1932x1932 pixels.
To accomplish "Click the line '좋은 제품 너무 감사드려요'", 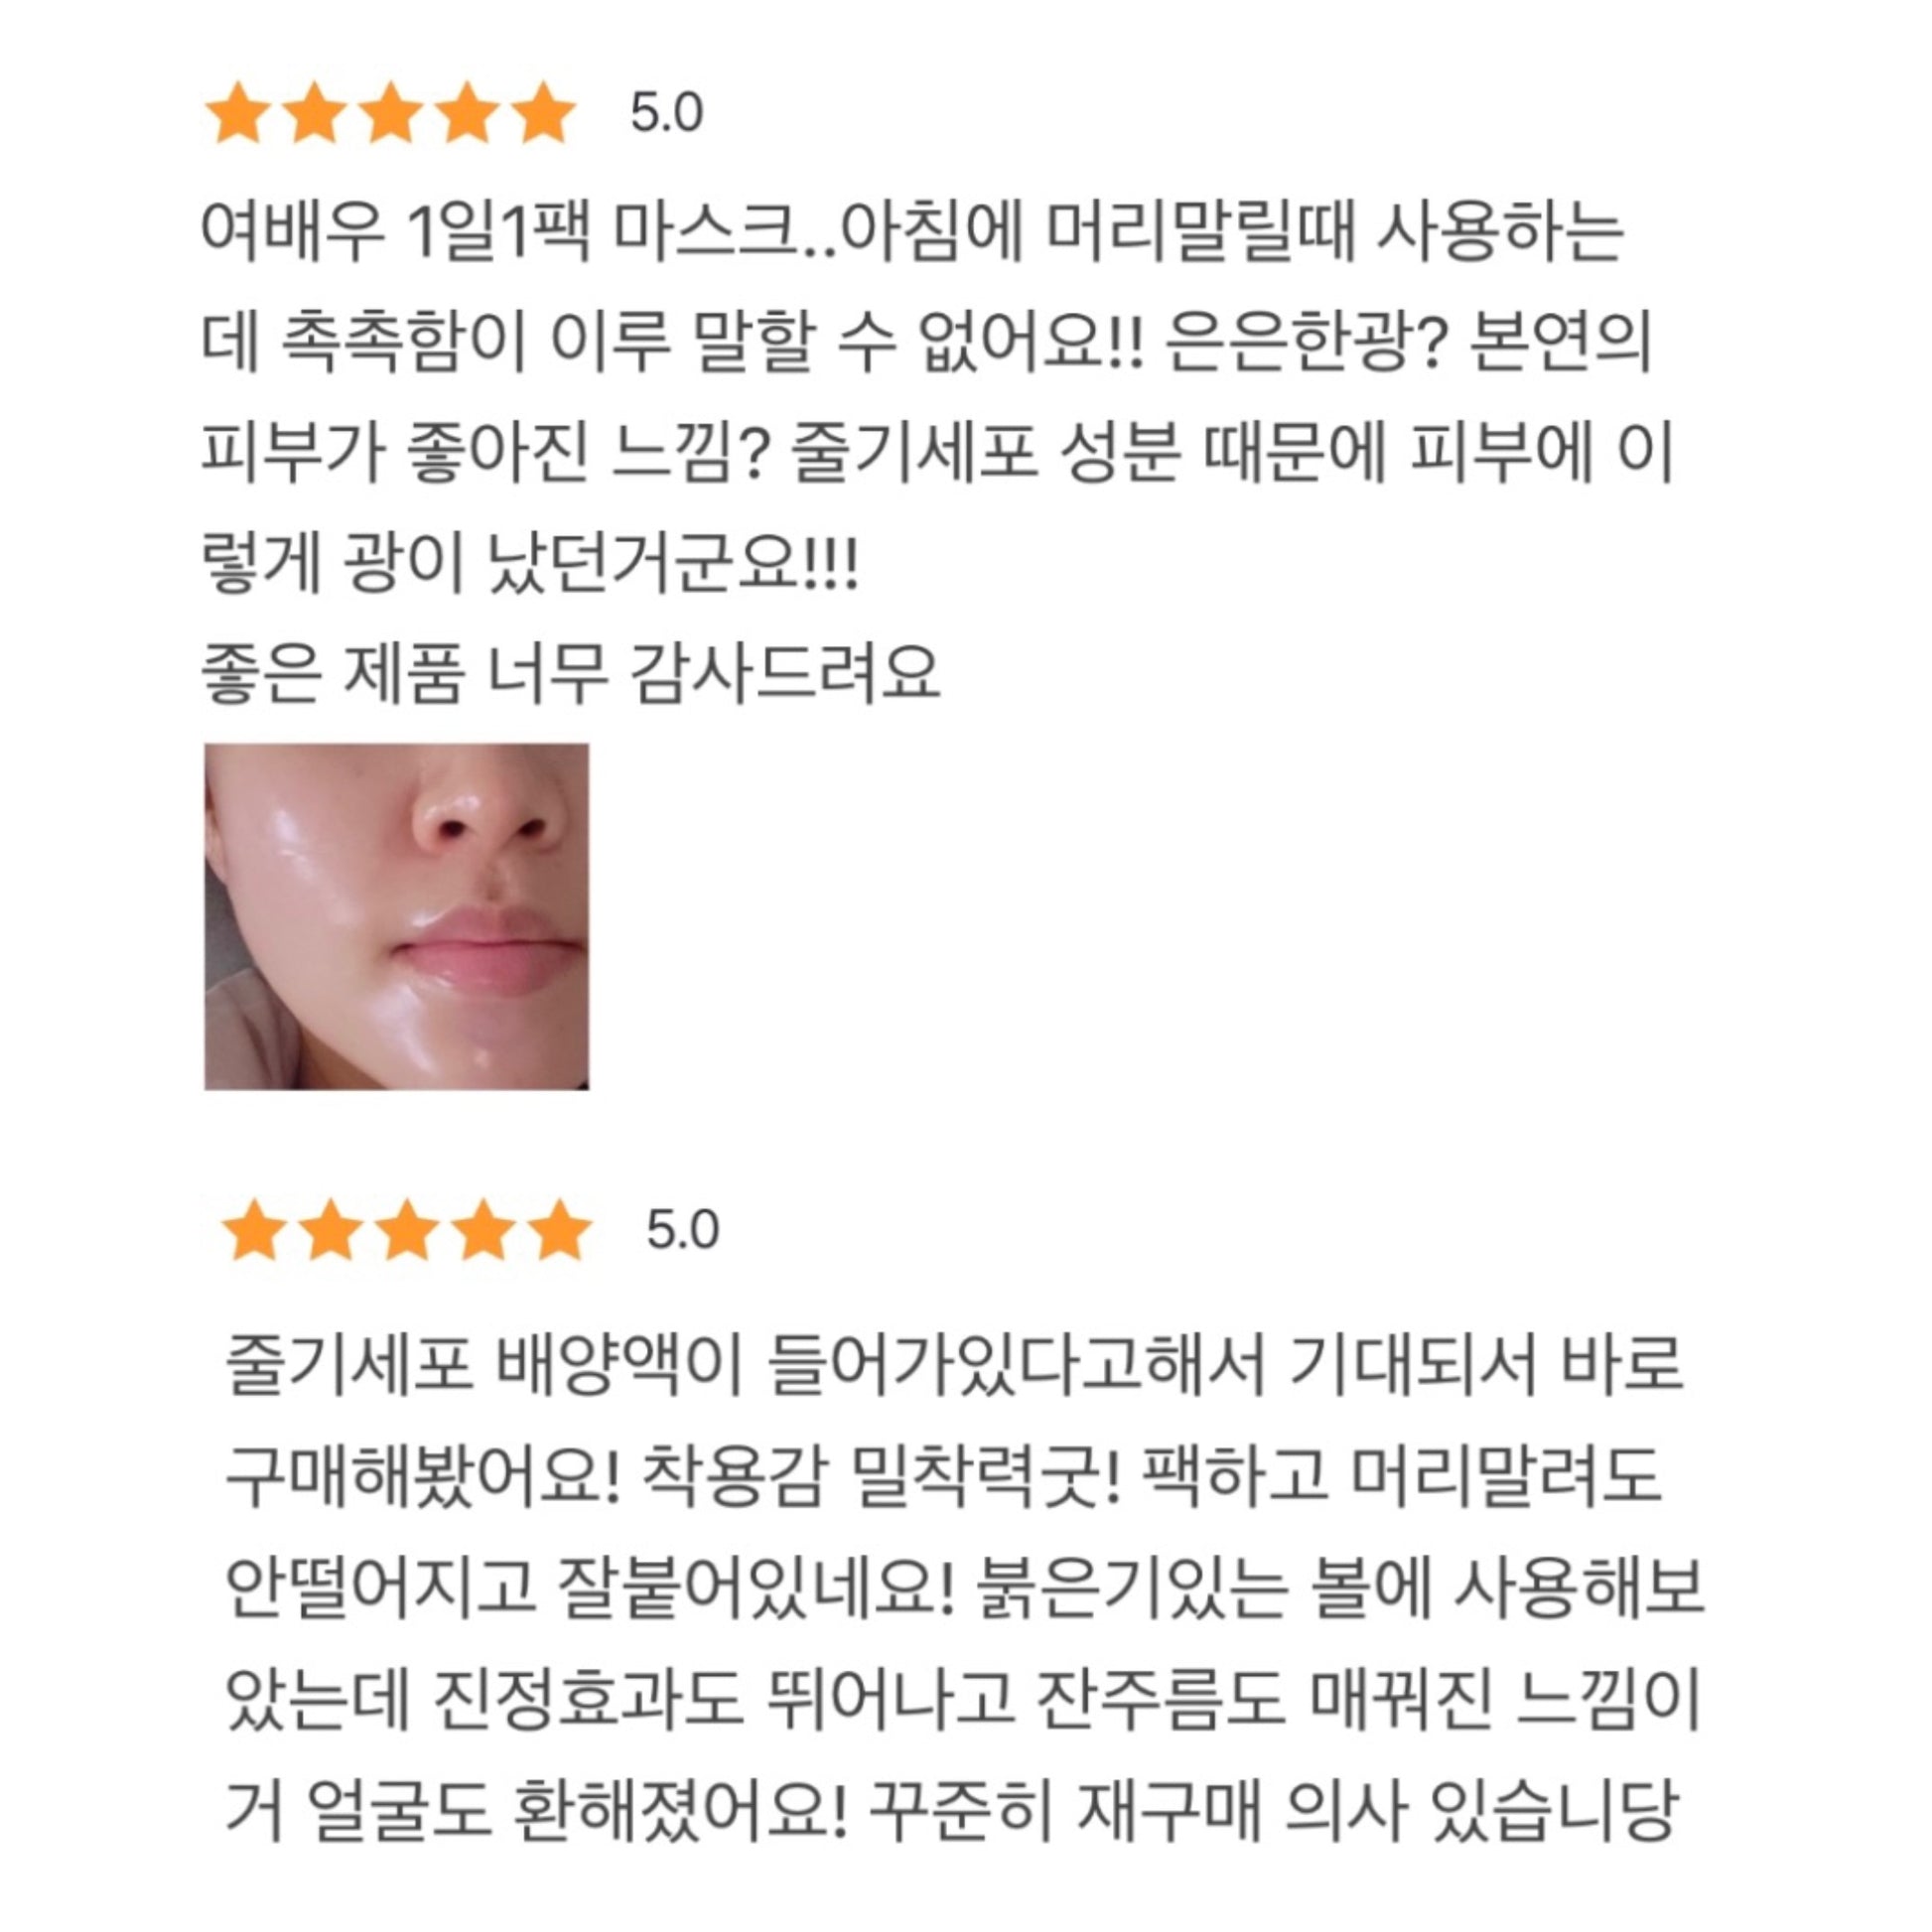I will [571, 673].
